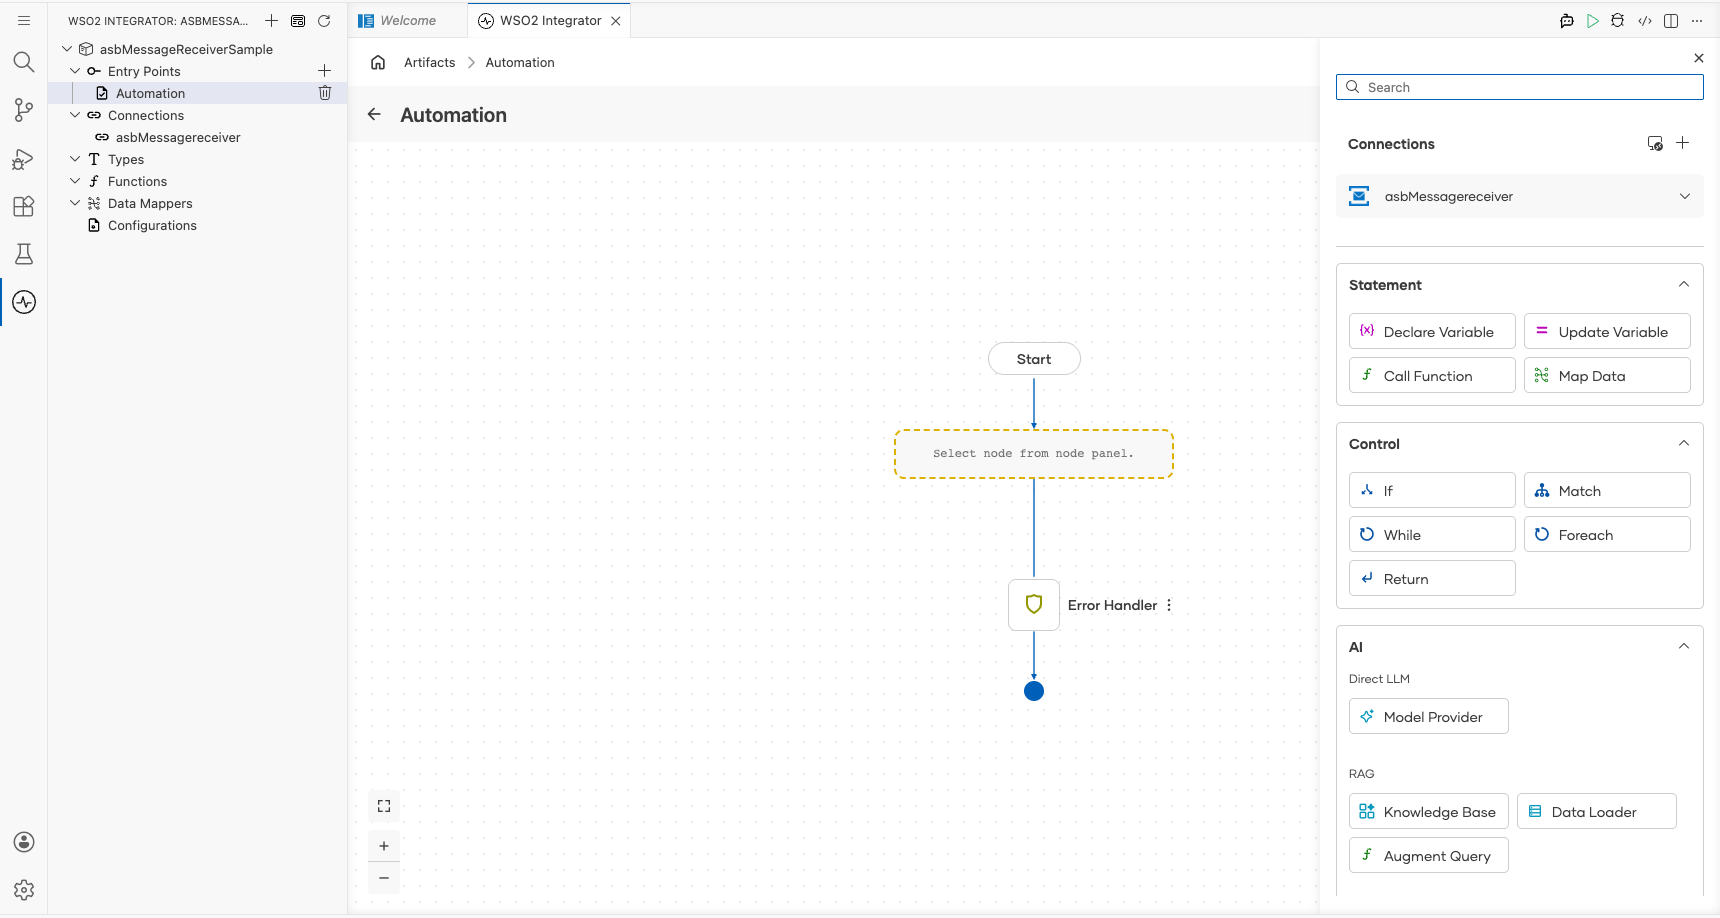Go to home icon in breadcrumb
The width and height of the screenshot is (1720, 918).
tap(378, 62)
